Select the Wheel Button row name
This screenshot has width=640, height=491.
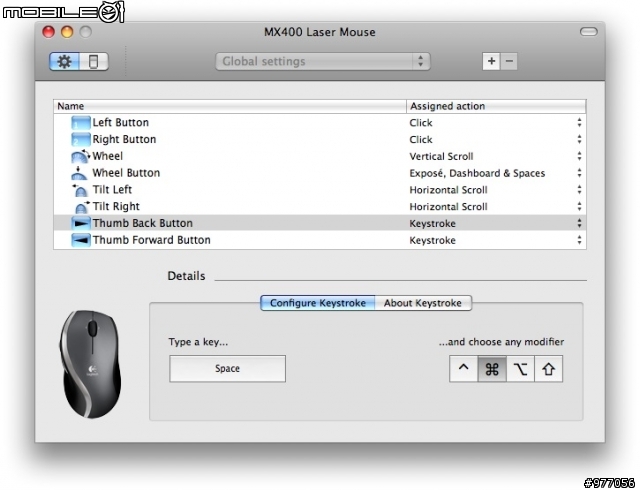pyautogui.click(x=126, y=173)
